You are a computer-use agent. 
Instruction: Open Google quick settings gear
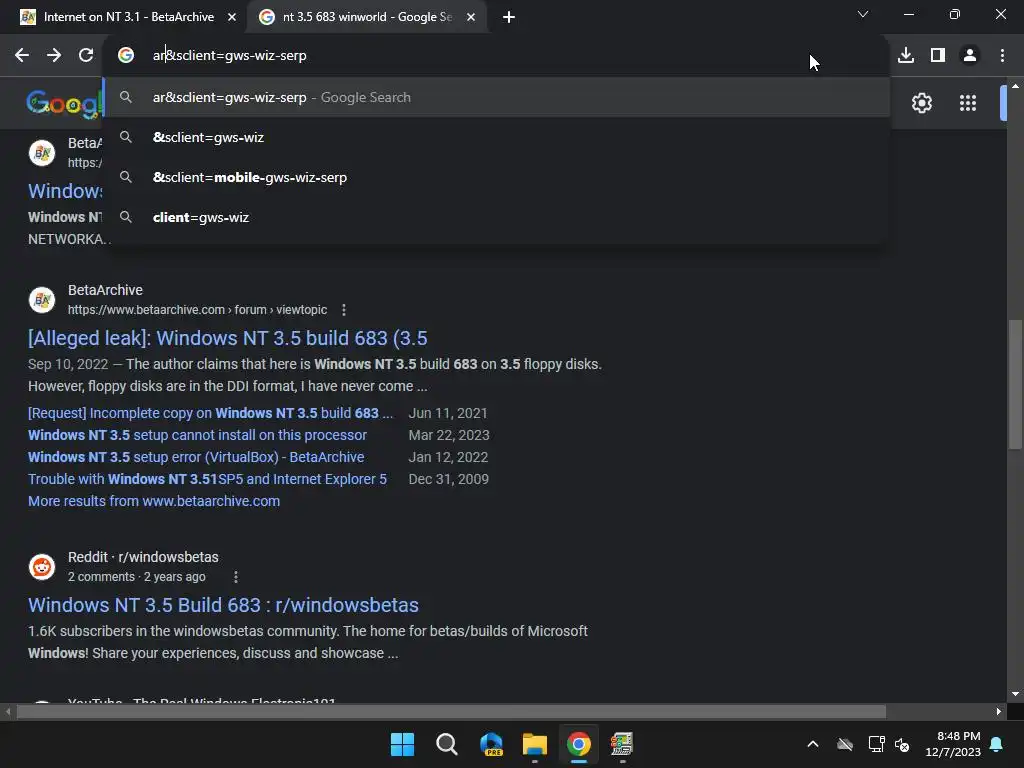pyautogui.click(x=921, y=103)
